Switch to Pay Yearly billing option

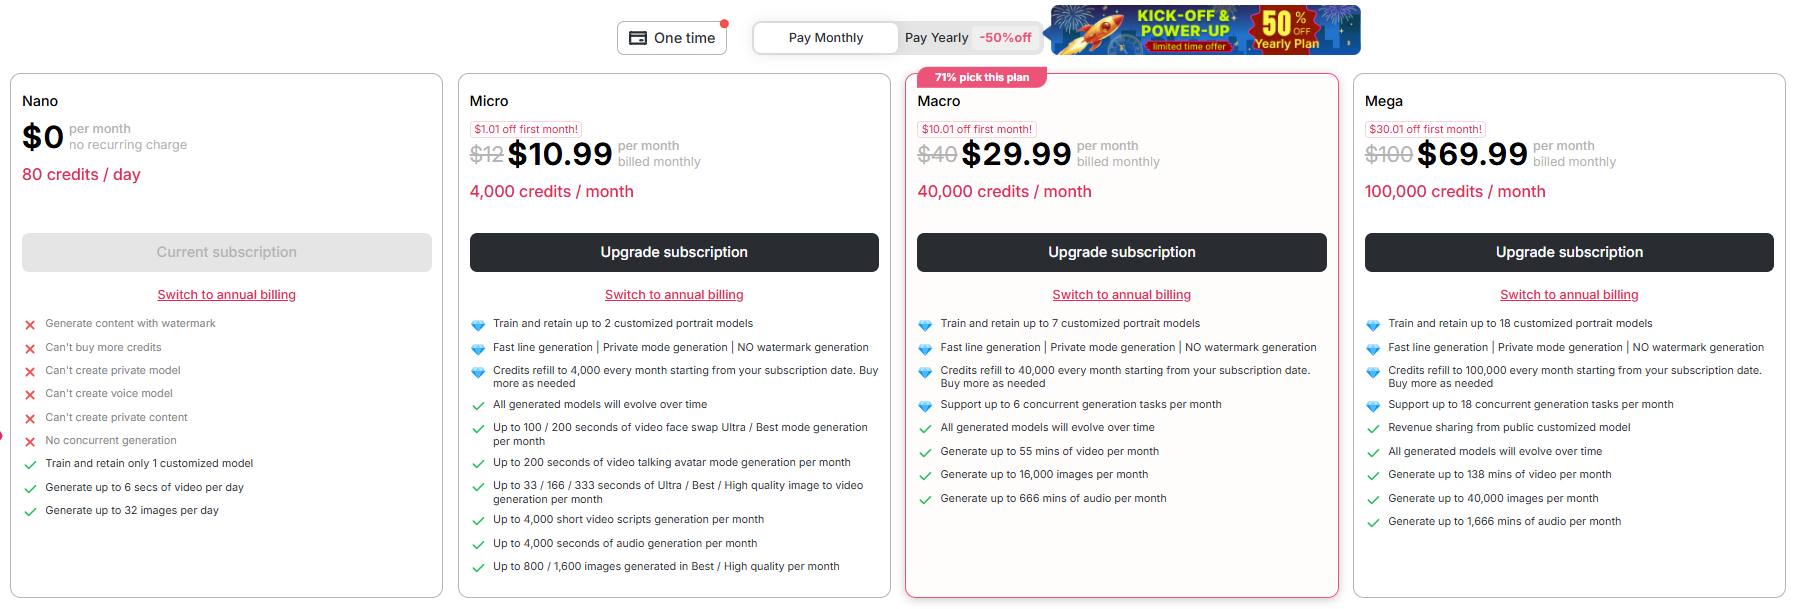(x=936, y=38)
